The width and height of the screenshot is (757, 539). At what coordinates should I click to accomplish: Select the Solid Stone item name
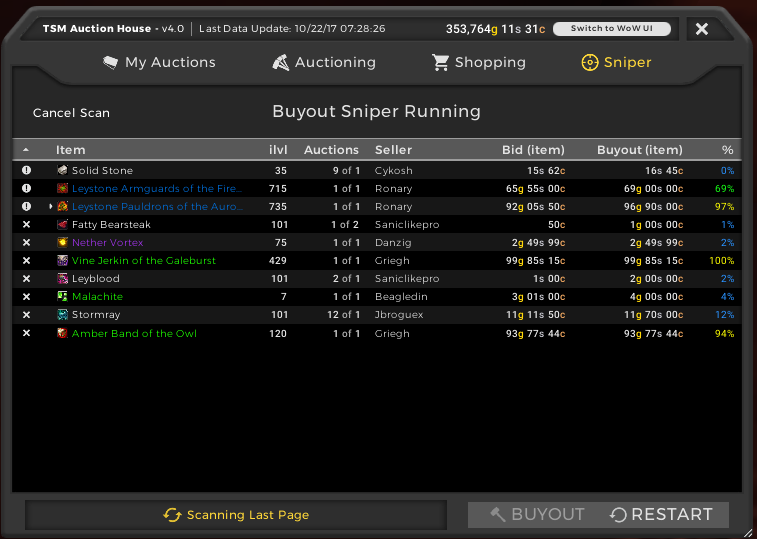tap(102, 170)
